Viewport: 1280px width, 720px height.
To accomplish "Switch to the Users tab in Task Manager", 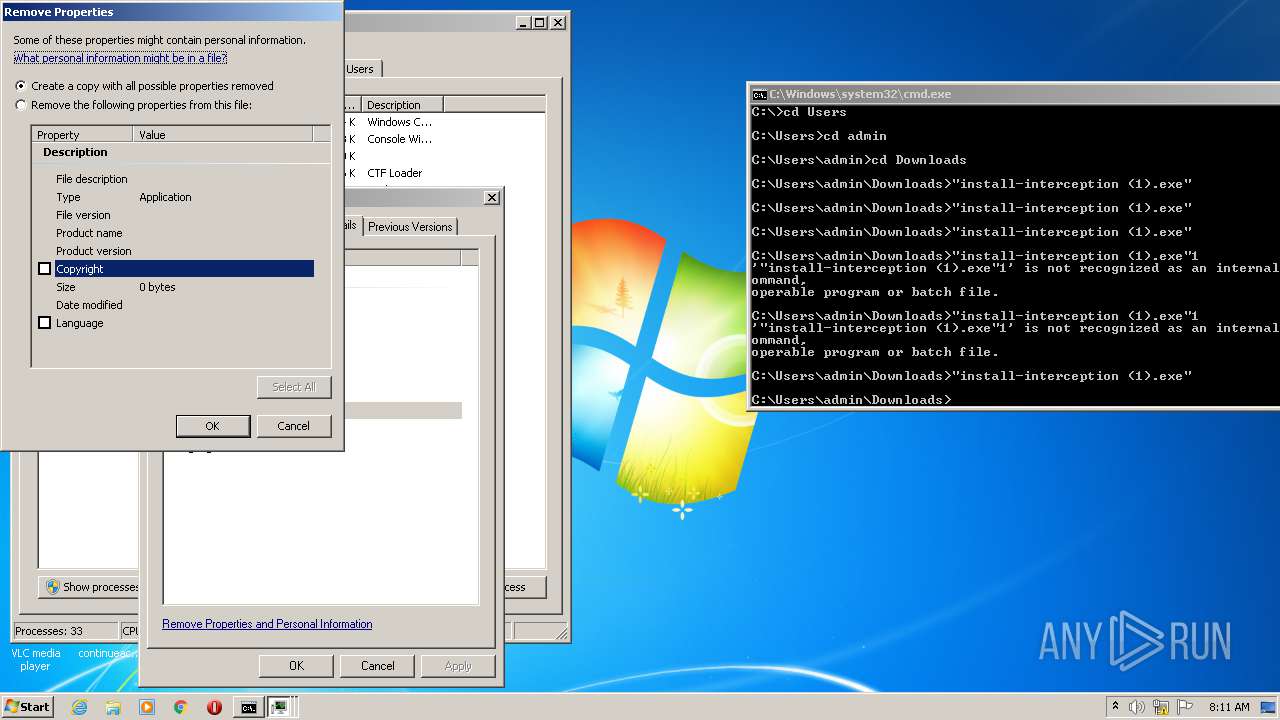I will pos(360,69).
